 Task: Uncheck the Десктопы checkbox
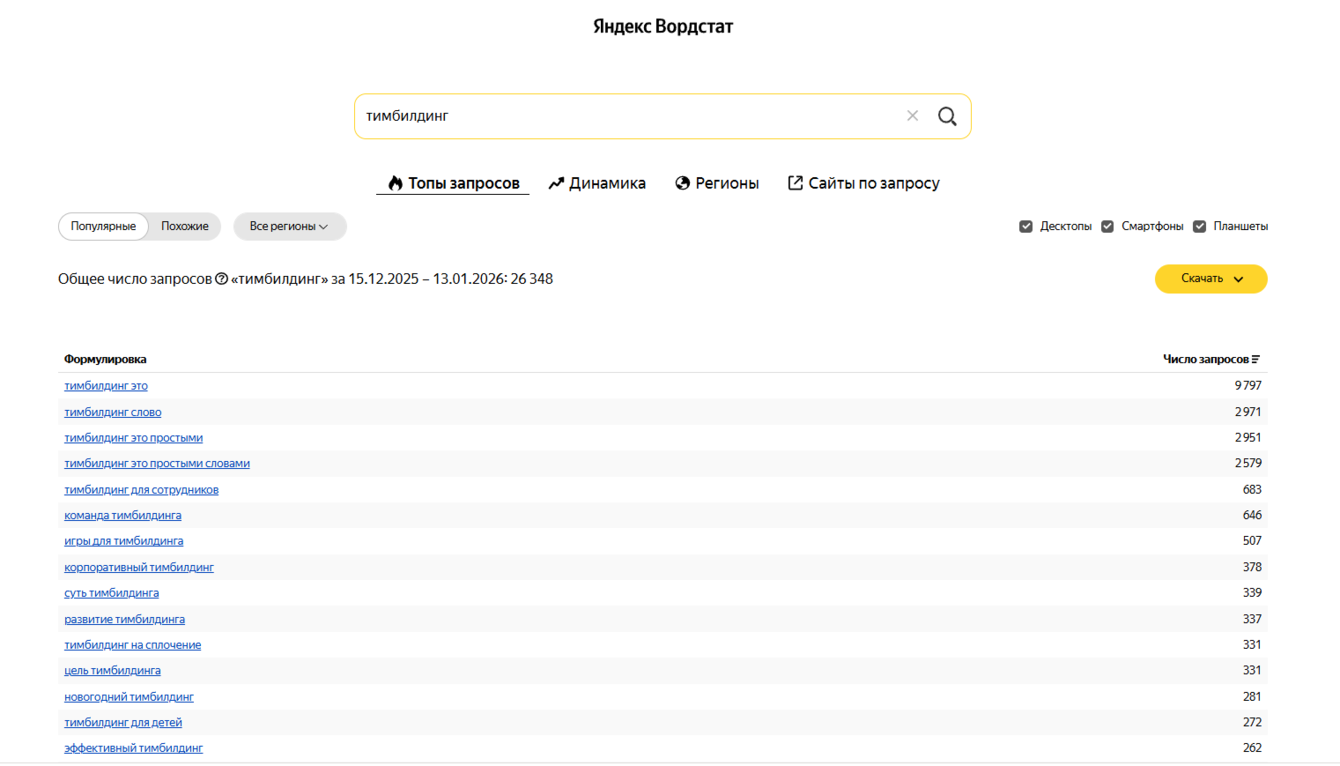tap(1026, 226)
